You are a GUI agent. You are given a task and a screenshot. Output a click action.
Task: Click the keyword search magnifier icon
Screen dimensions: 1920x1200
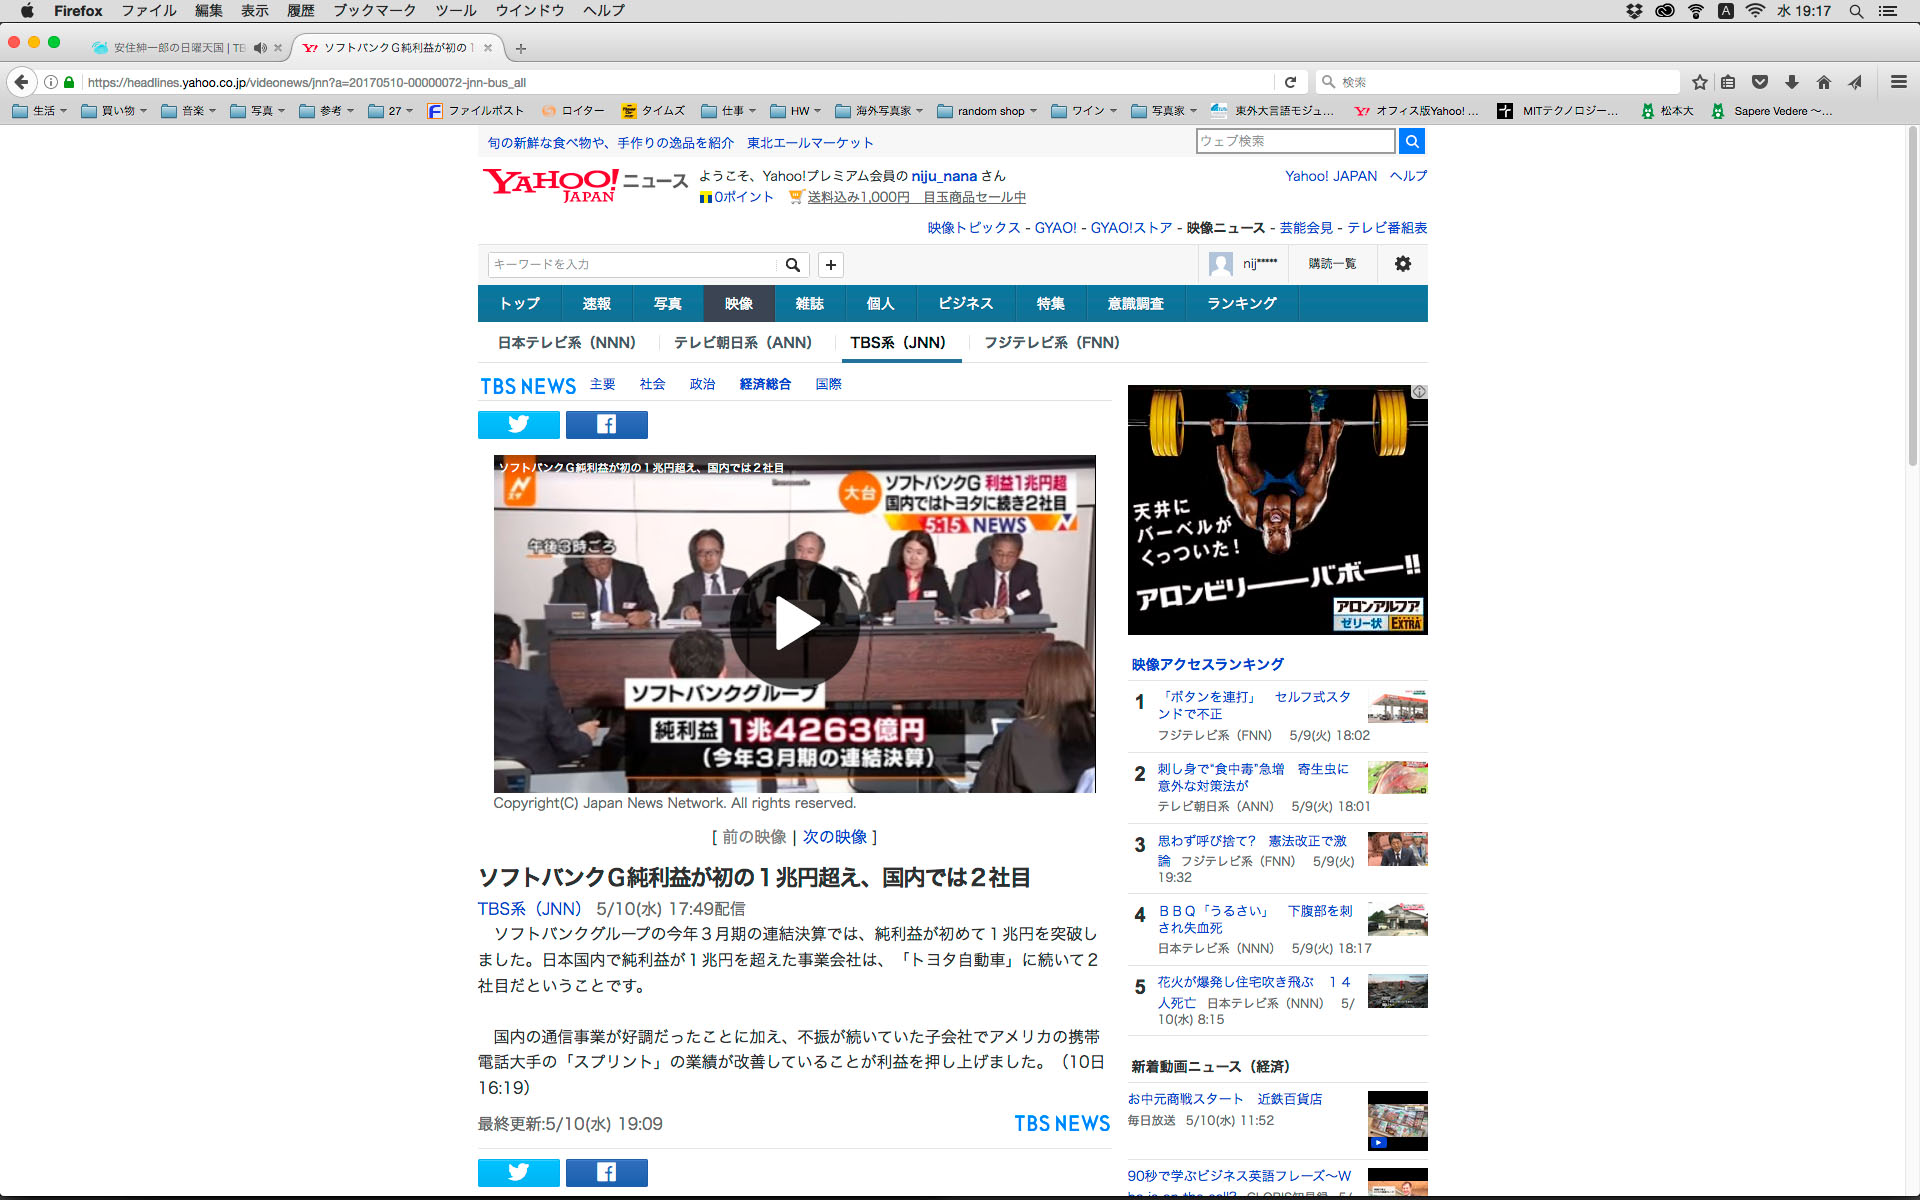(792, 265)
